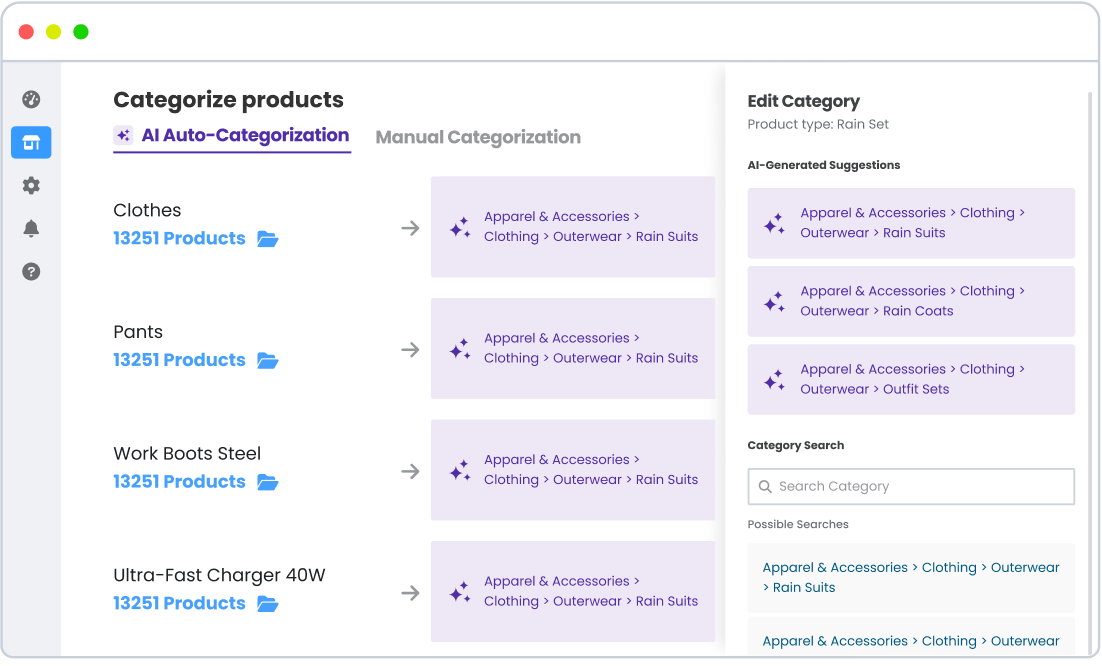Click the folder icon under Ultra-Fast Charger 40W

click(x=268, y=604)
